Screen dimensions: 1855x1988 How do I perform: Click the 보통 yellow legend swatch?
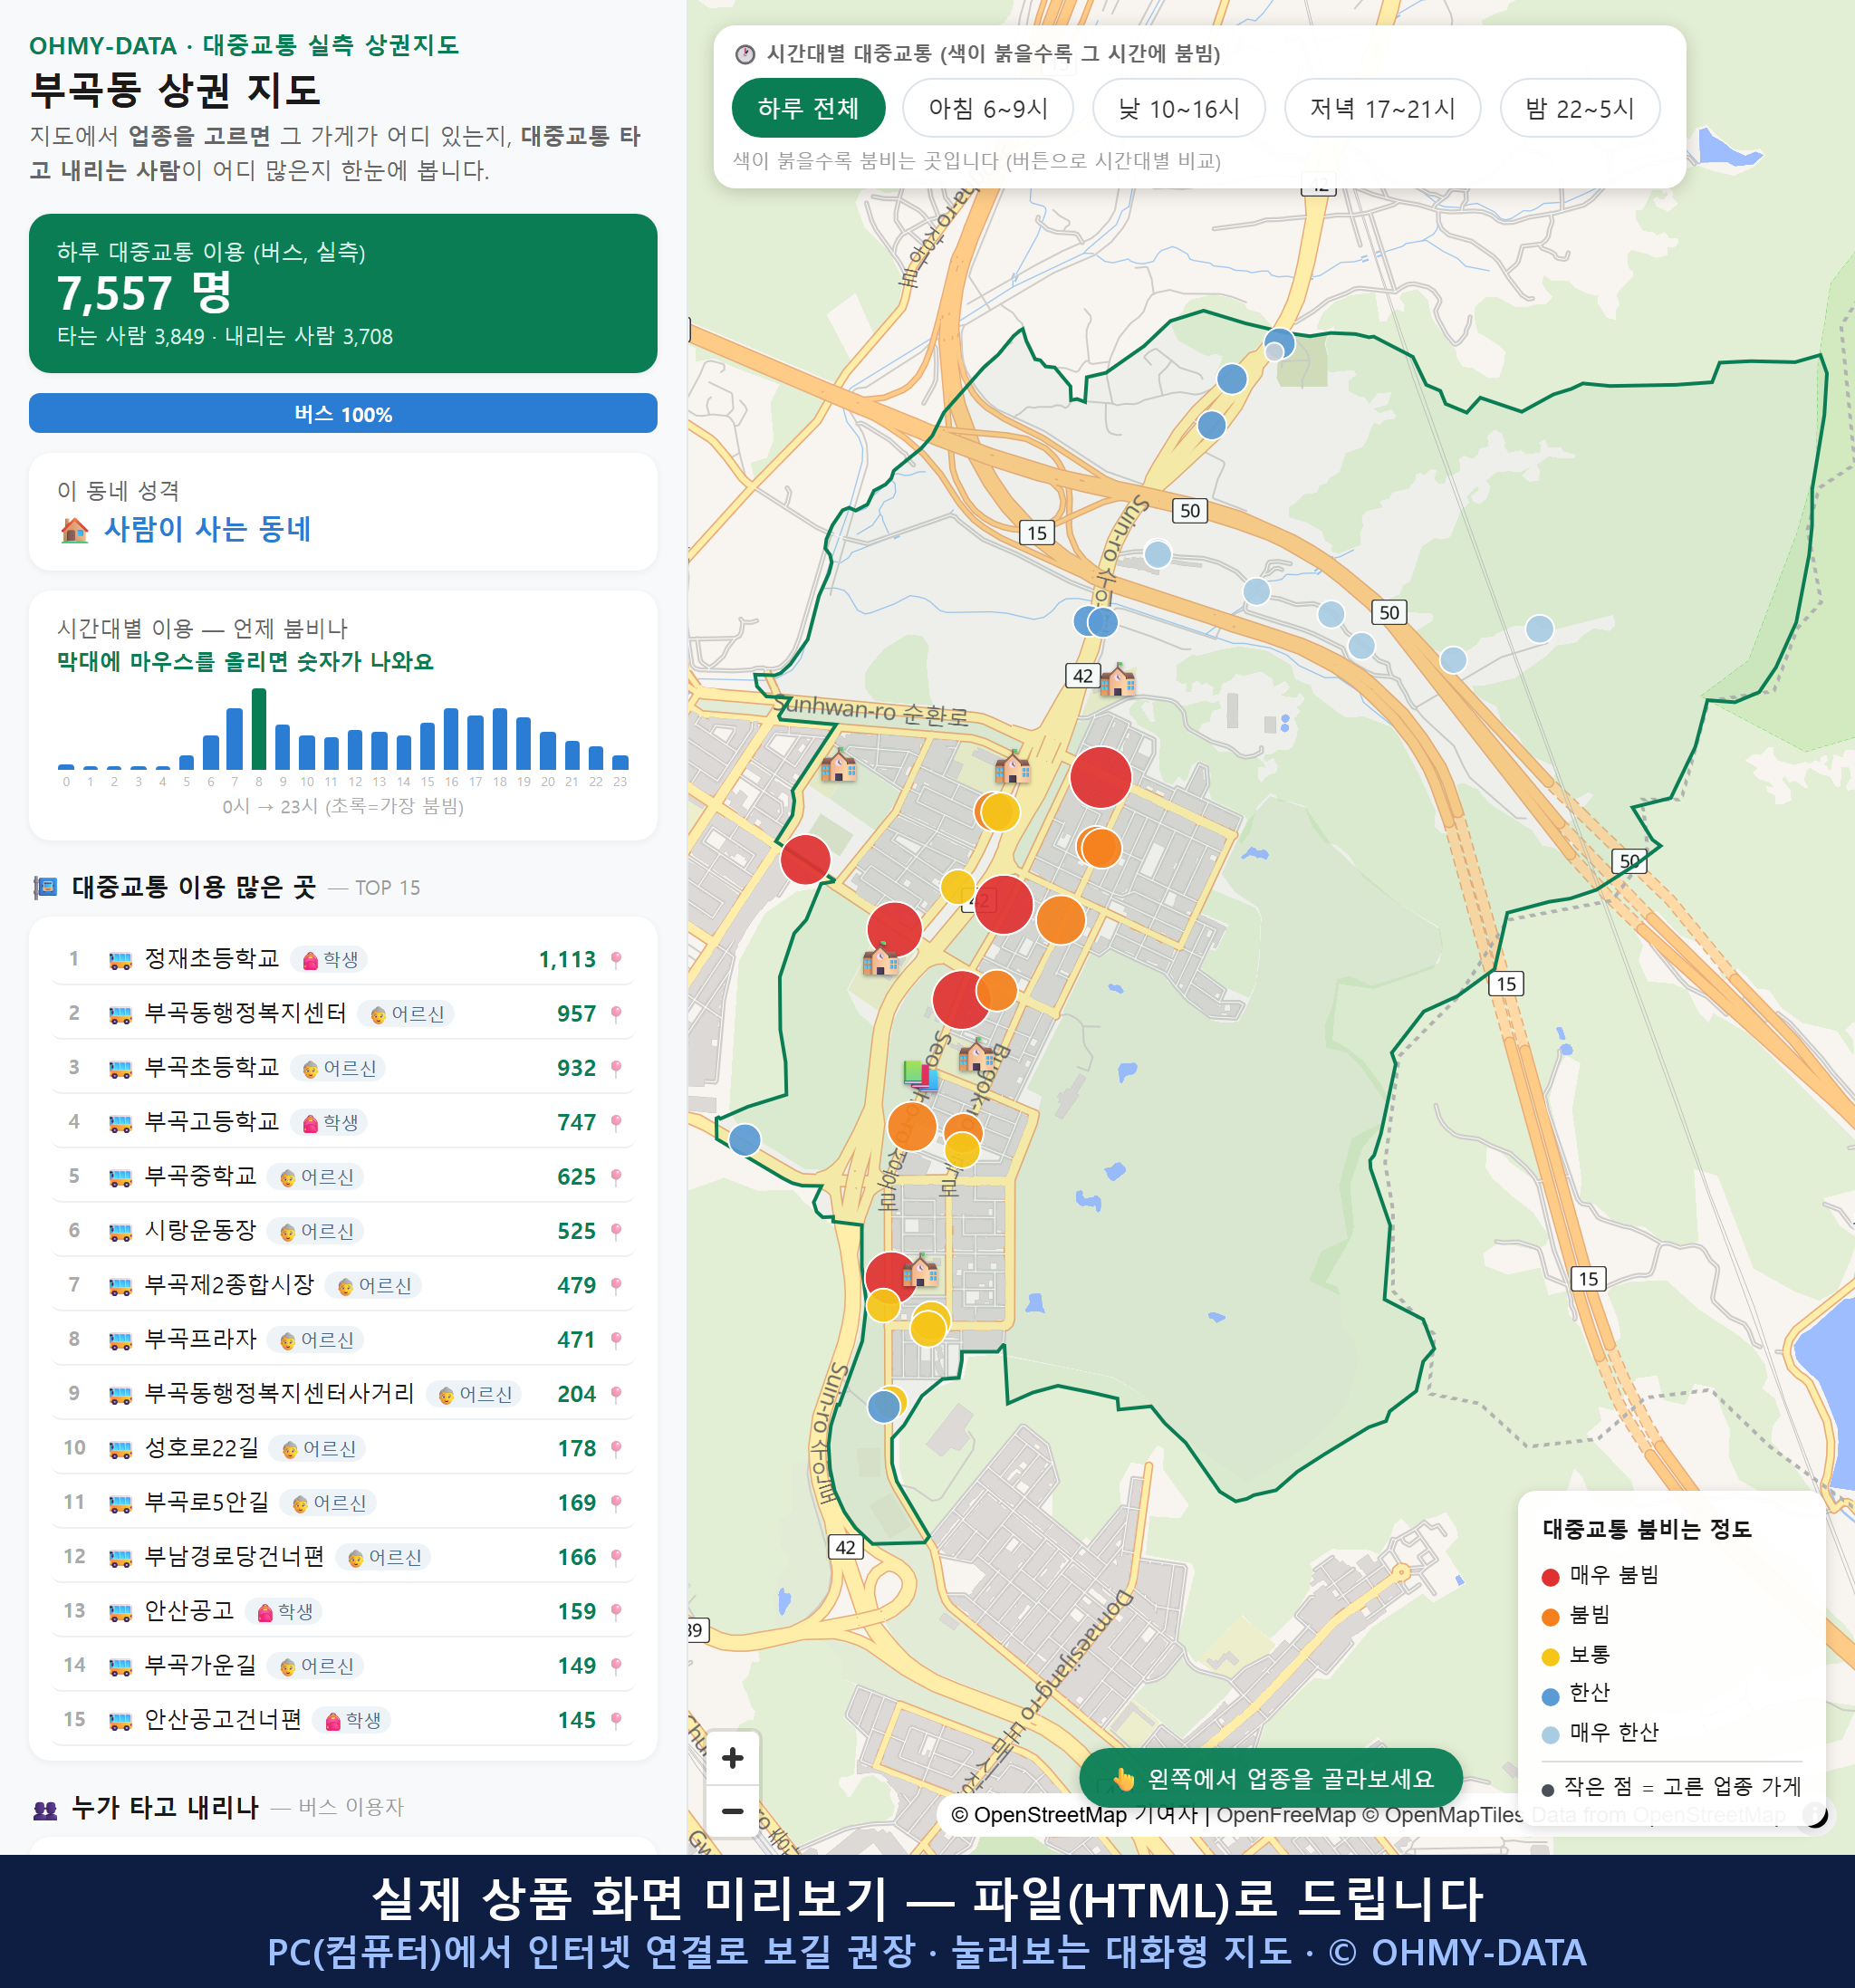pos(1550,1657)
